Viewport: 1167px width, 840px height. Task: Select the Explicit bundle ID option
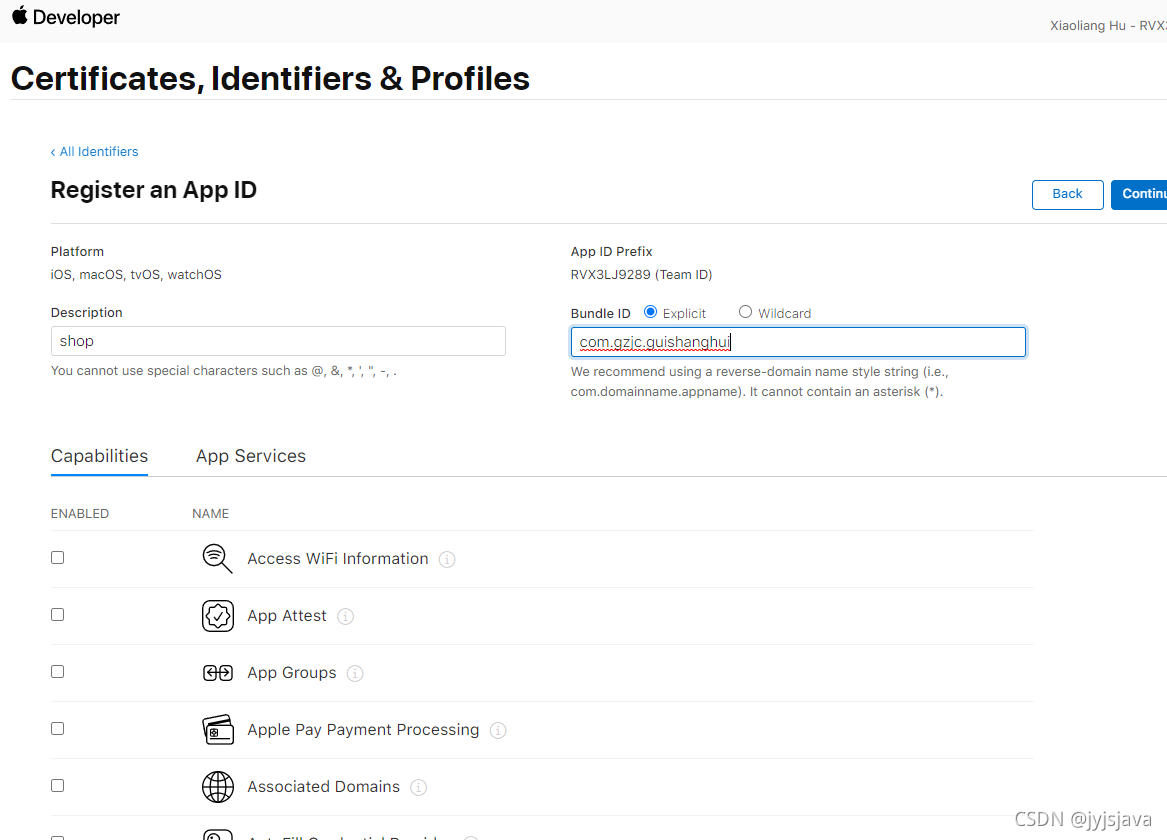click(x=651, y=312)
